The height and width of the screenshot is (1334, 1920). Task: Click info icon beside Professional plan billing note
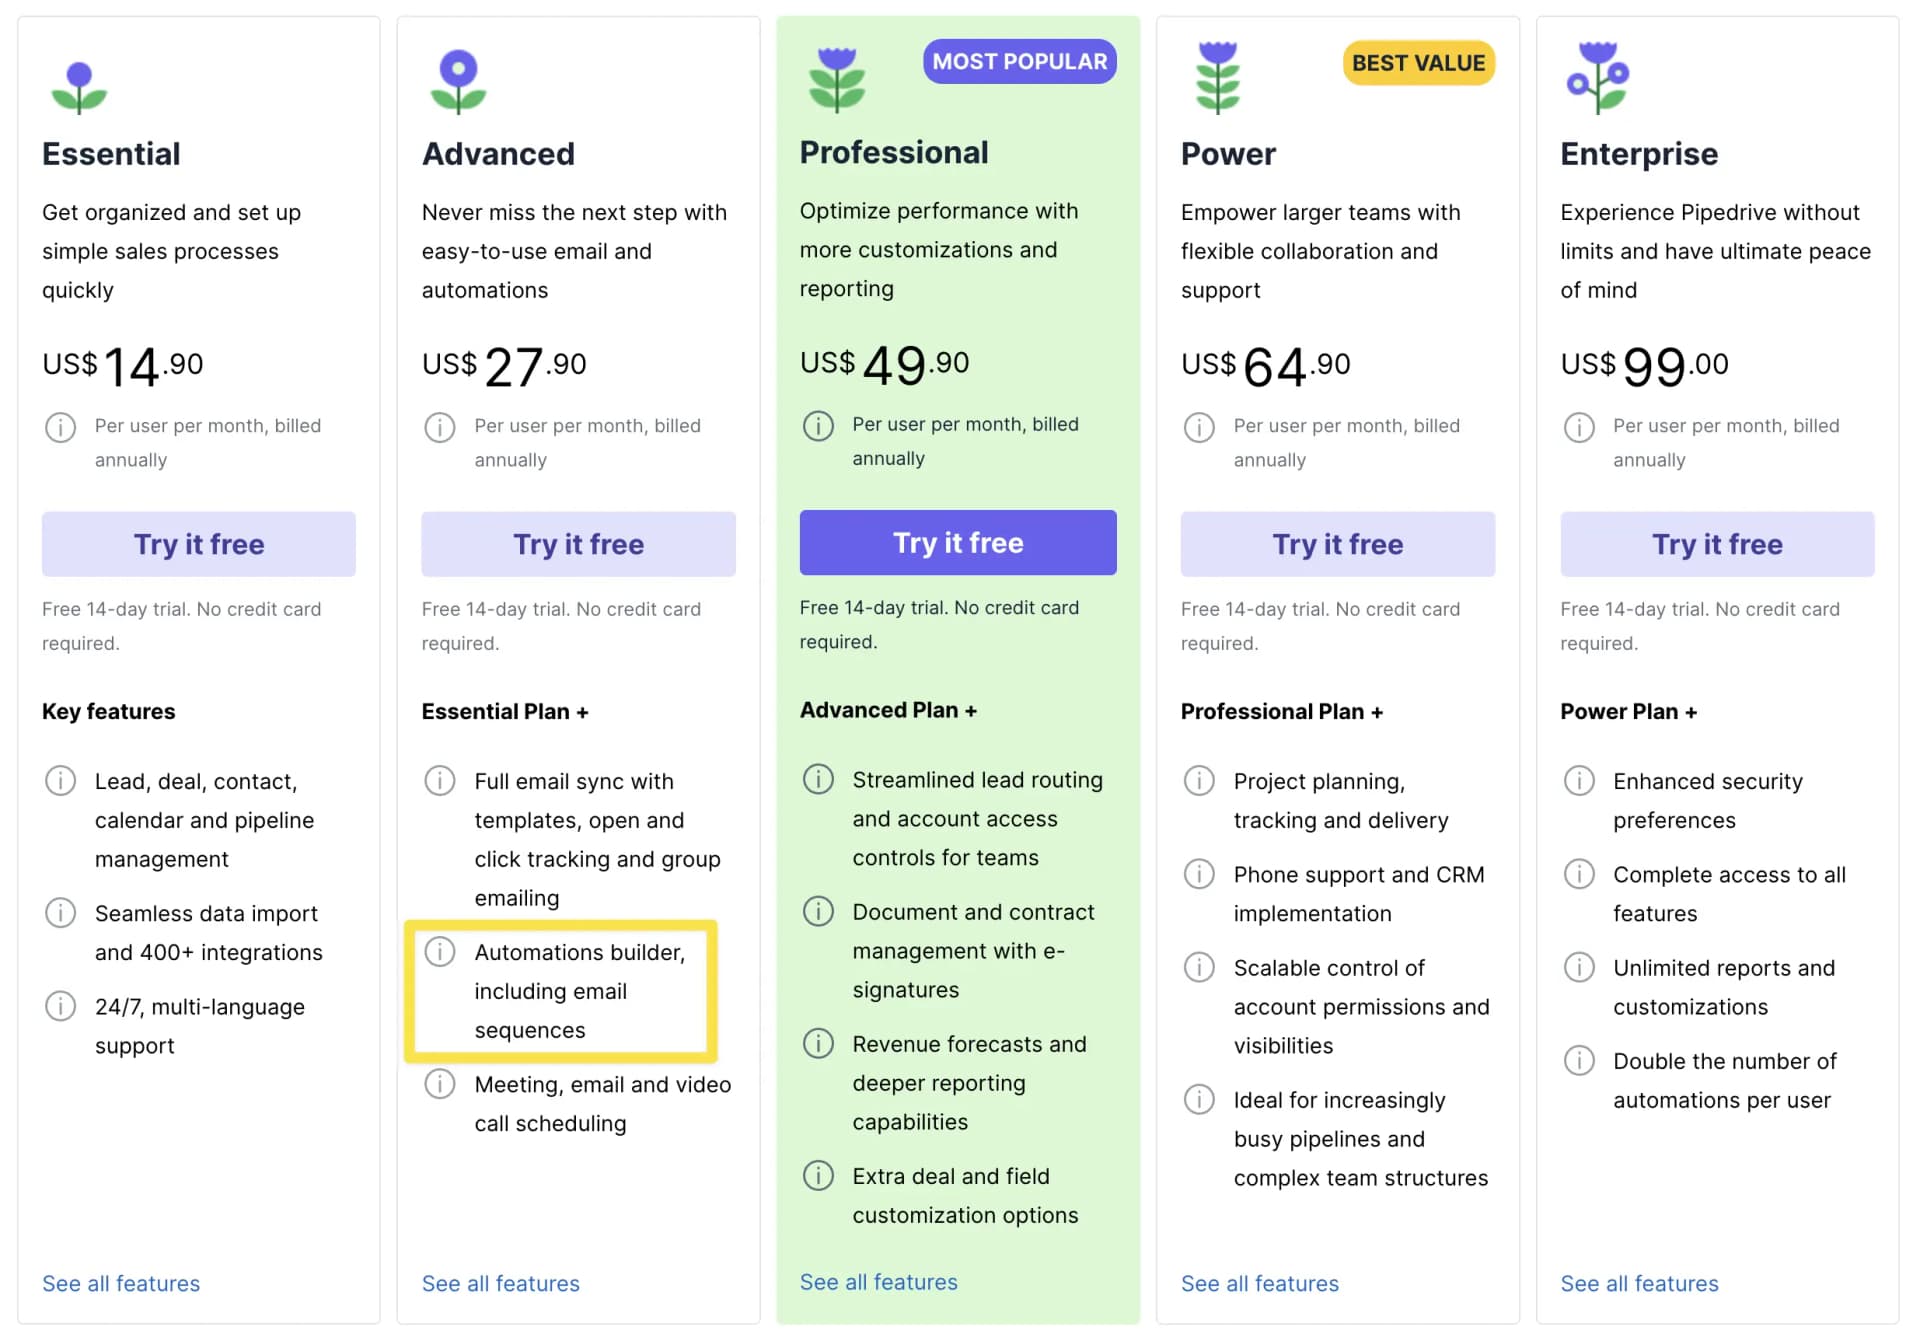tap(818, 426)
